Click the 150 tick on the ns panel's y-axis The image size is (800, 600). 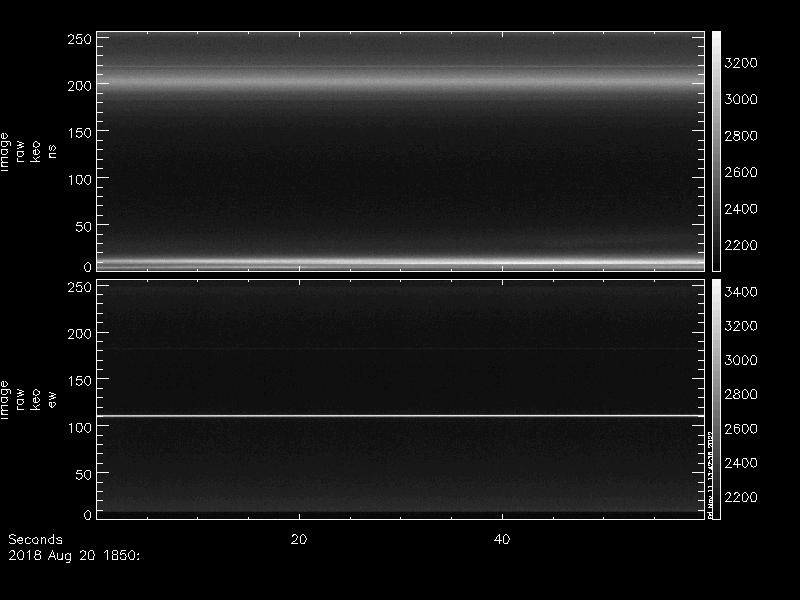(80, 132)
